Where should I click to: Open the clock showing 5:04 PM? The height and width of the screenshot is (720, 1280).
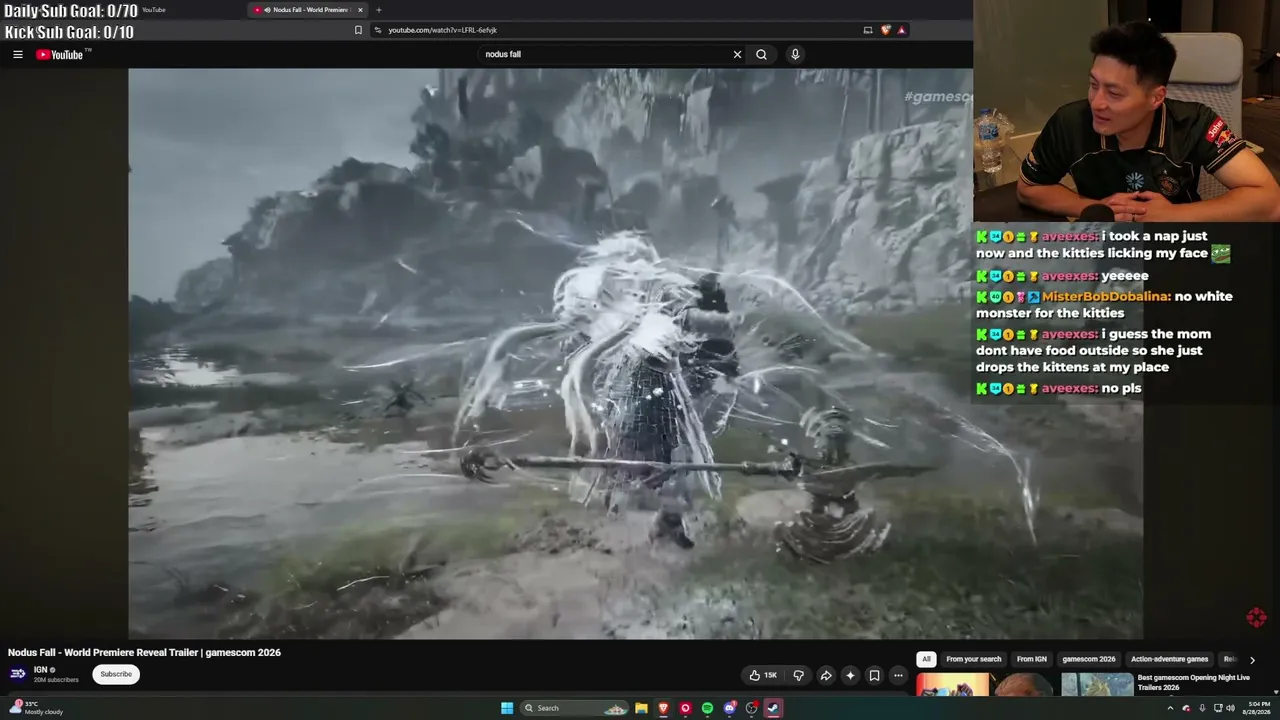tap(1254, 708)
